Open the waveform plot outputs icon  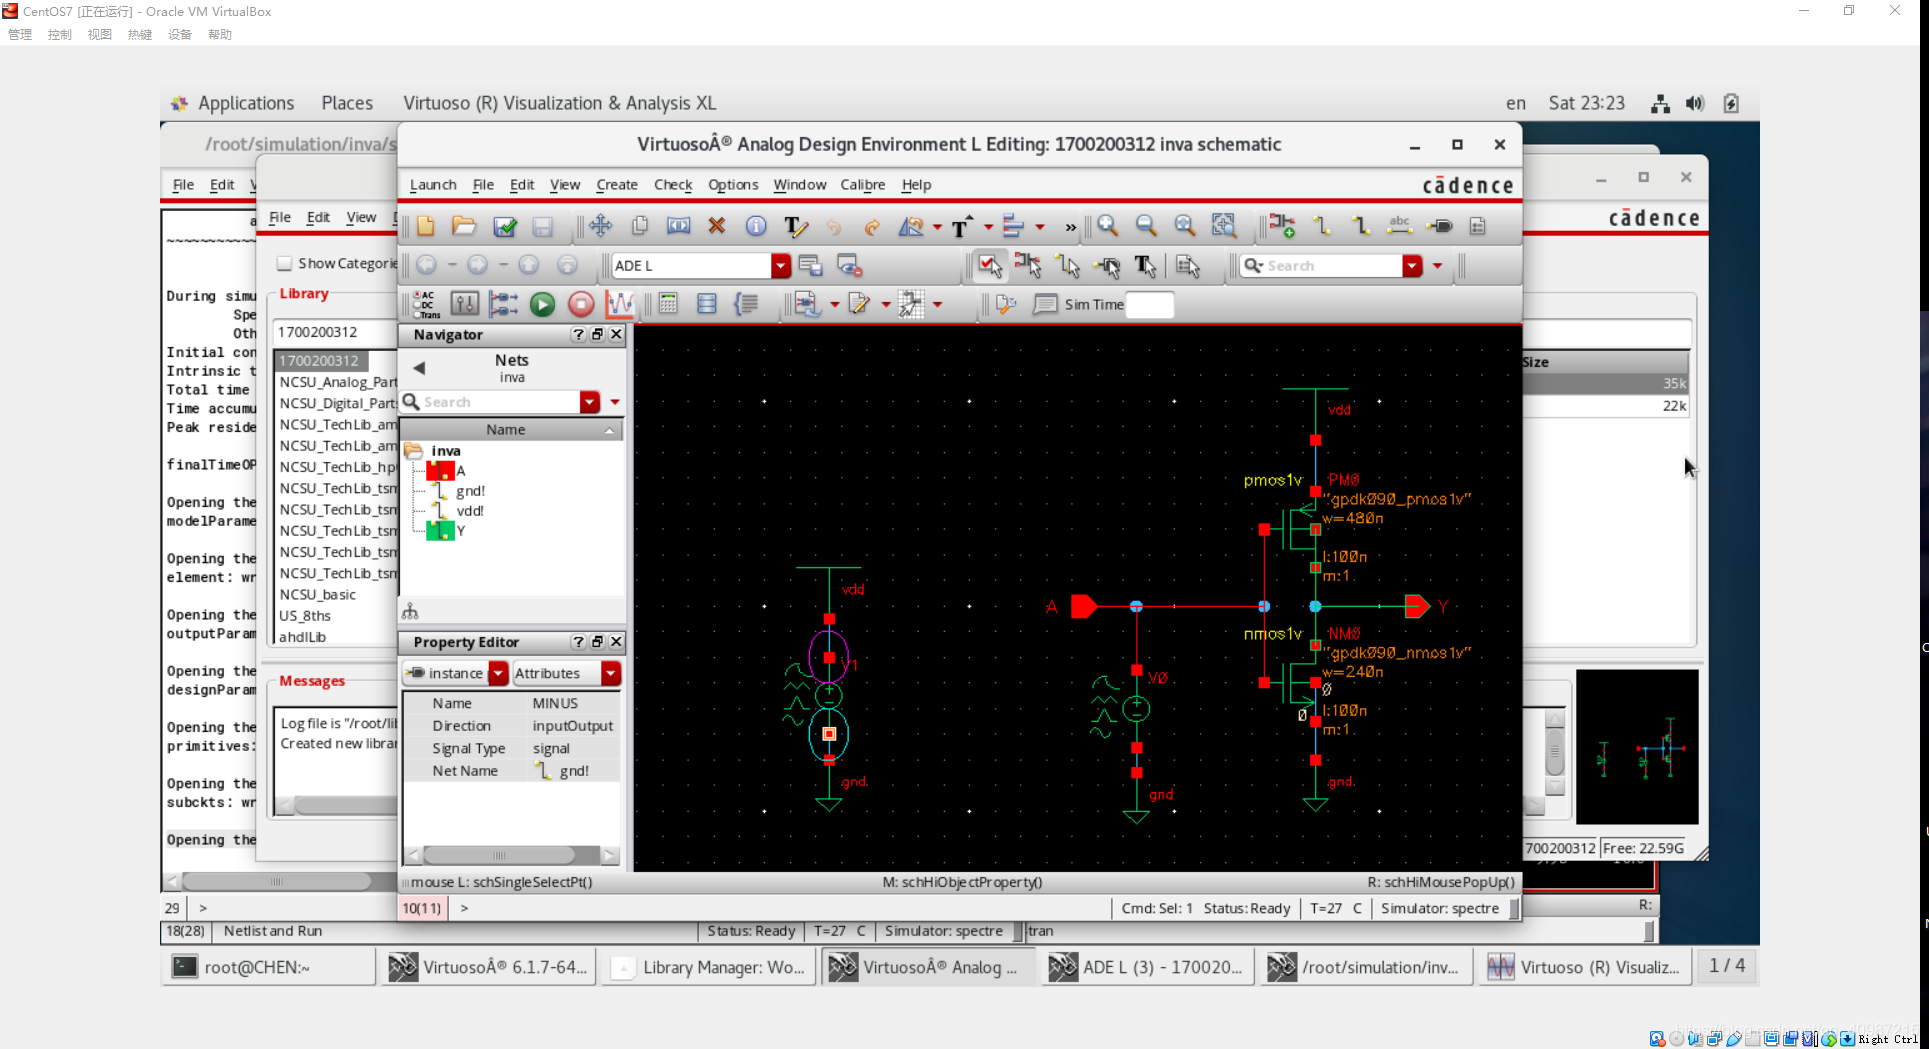pyautogui.click(x=619, y=305)
